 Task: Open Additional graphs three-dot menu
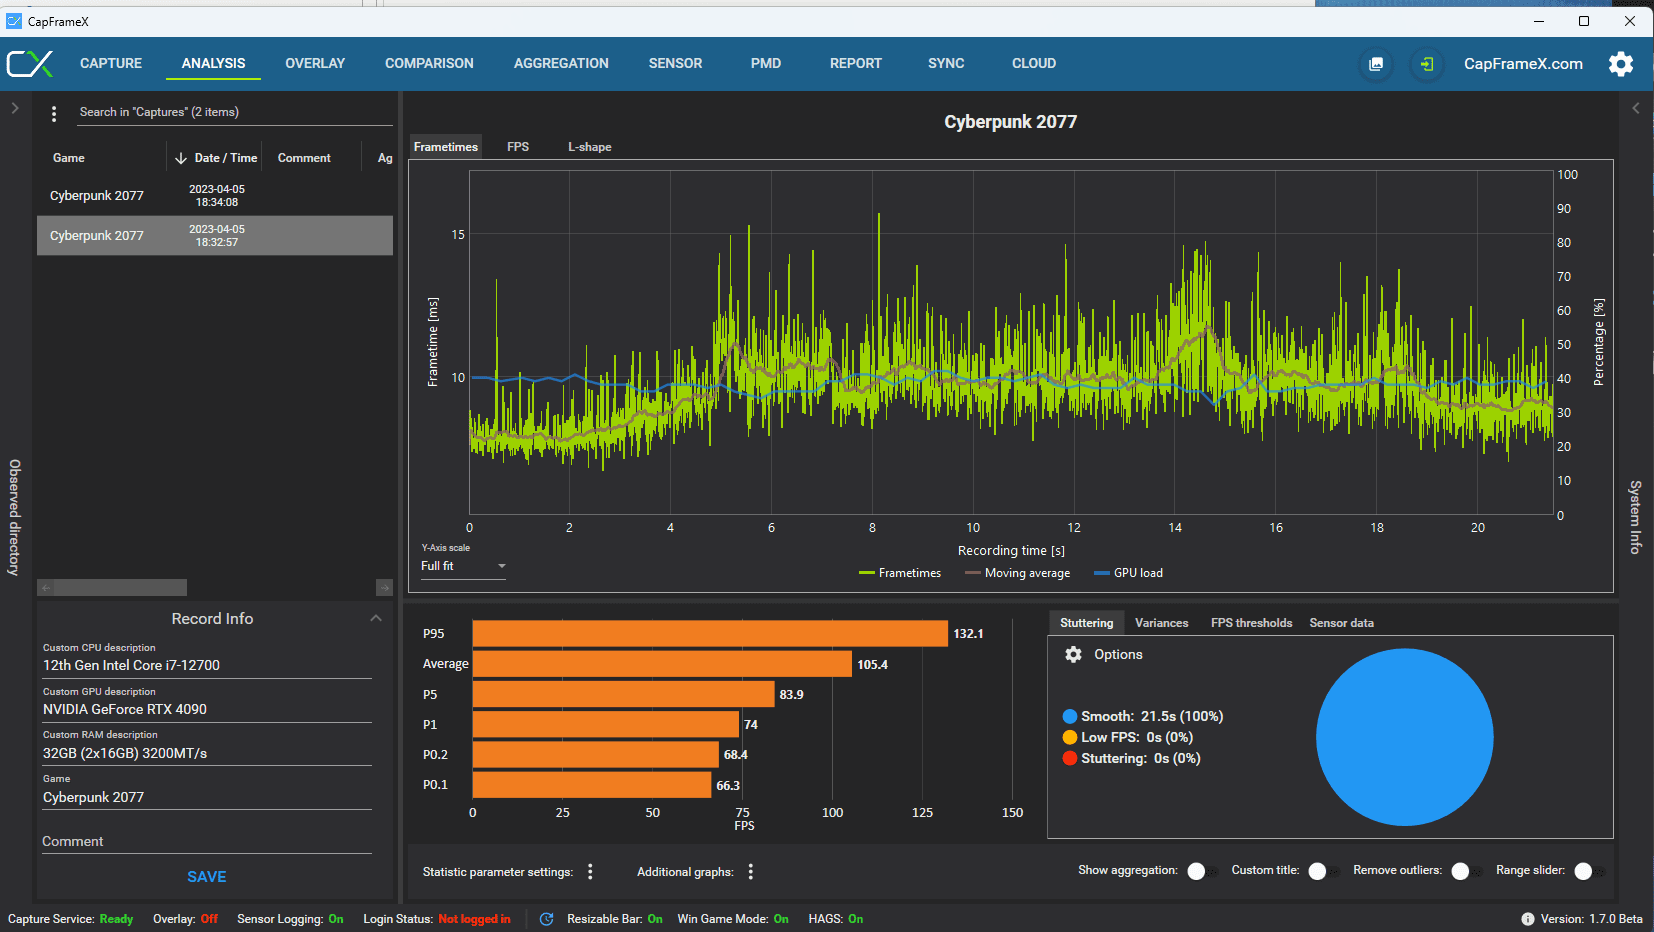(x=751, y=872)
